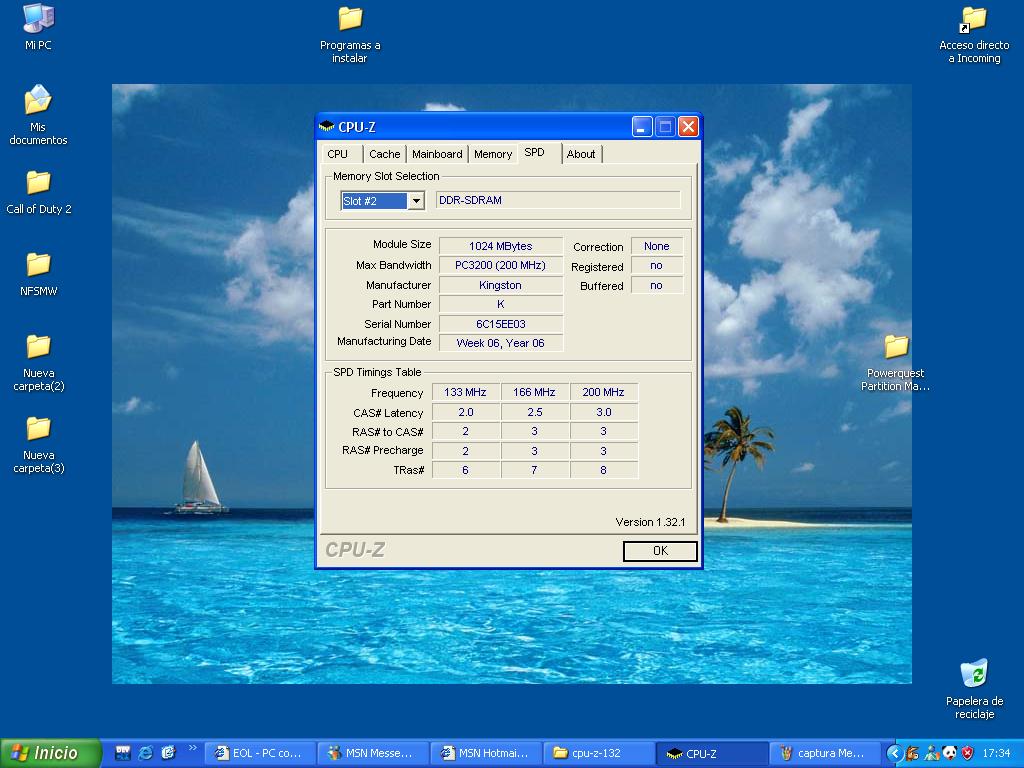
Task: Switch to EOL - PC taskbar window
Action: click(260, 754)
